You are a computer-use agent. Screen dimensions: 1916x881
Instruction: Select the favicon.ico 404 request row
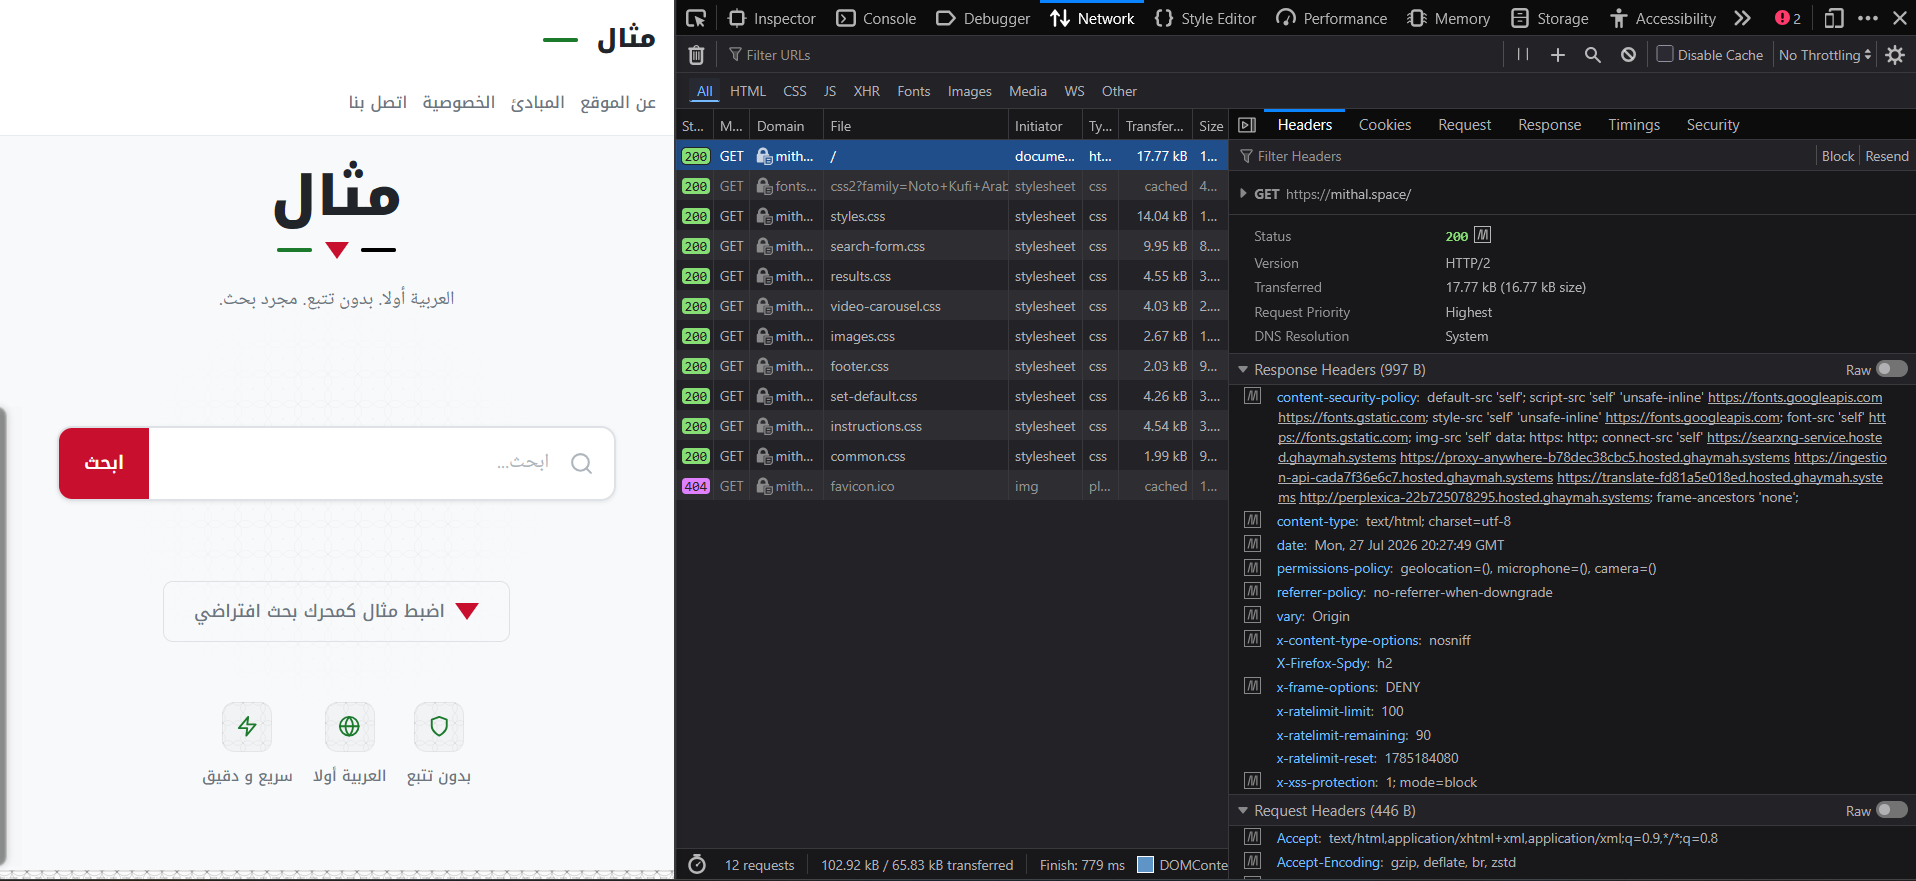[x=951, y=486]
